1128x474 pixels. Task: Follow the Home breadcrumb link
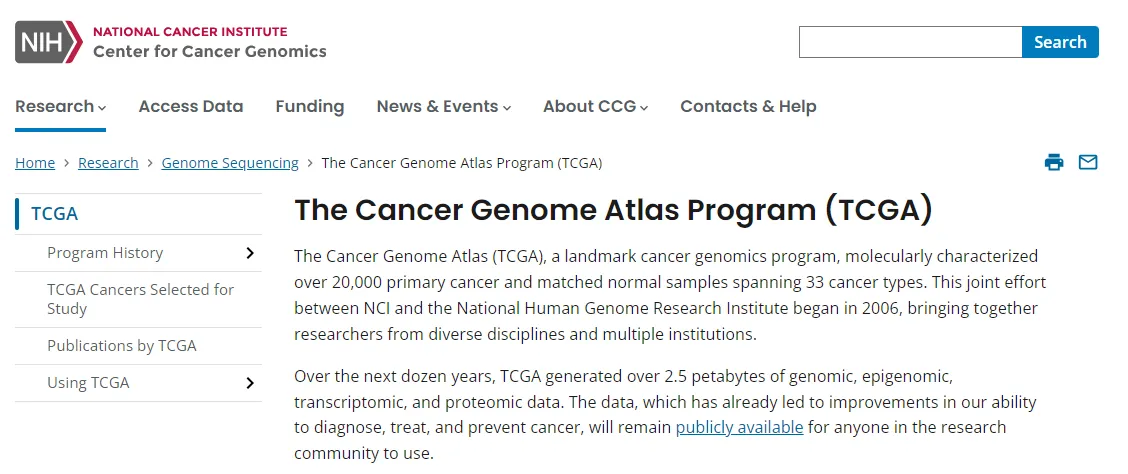click(x=35, y=163)
